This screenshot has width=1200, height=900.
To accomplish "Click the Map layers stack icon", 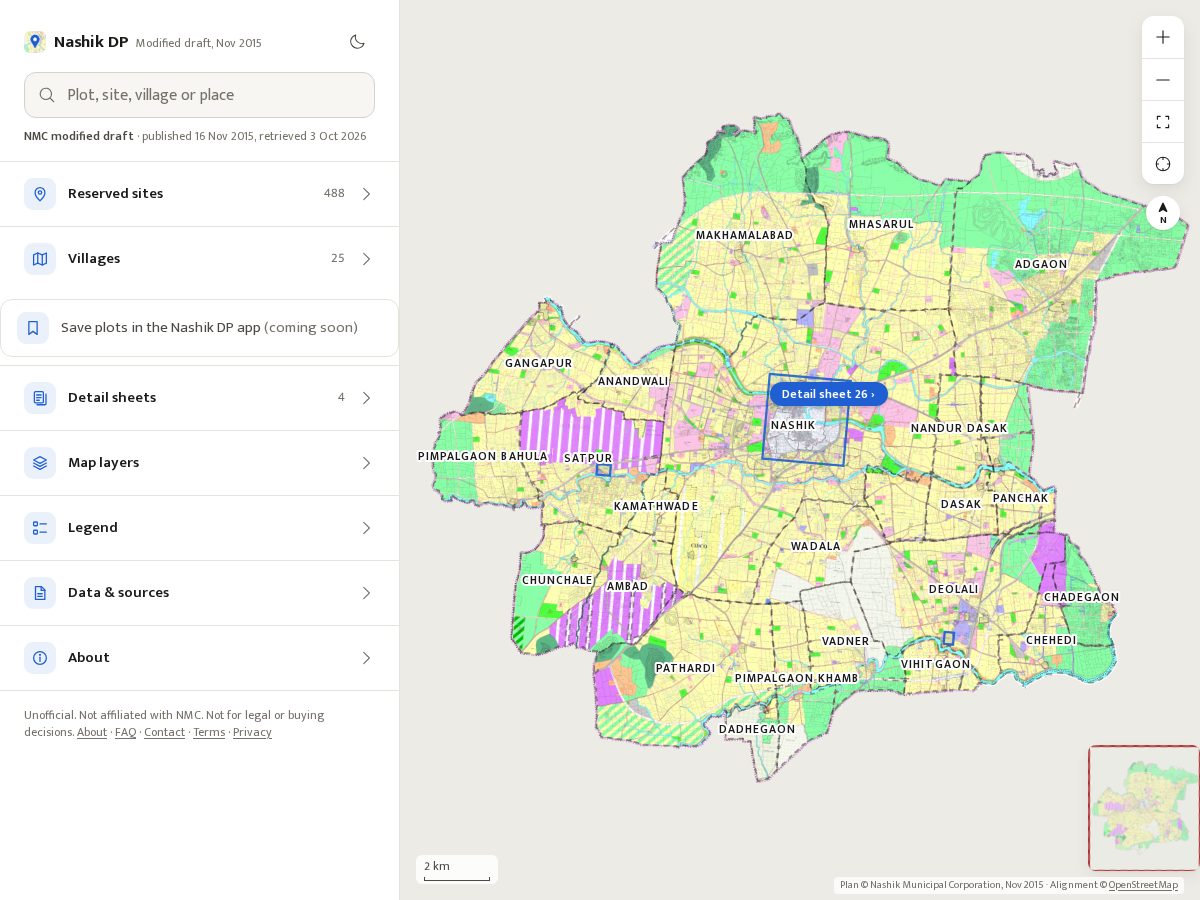I will pyautogui.click(x=40, y=463).
